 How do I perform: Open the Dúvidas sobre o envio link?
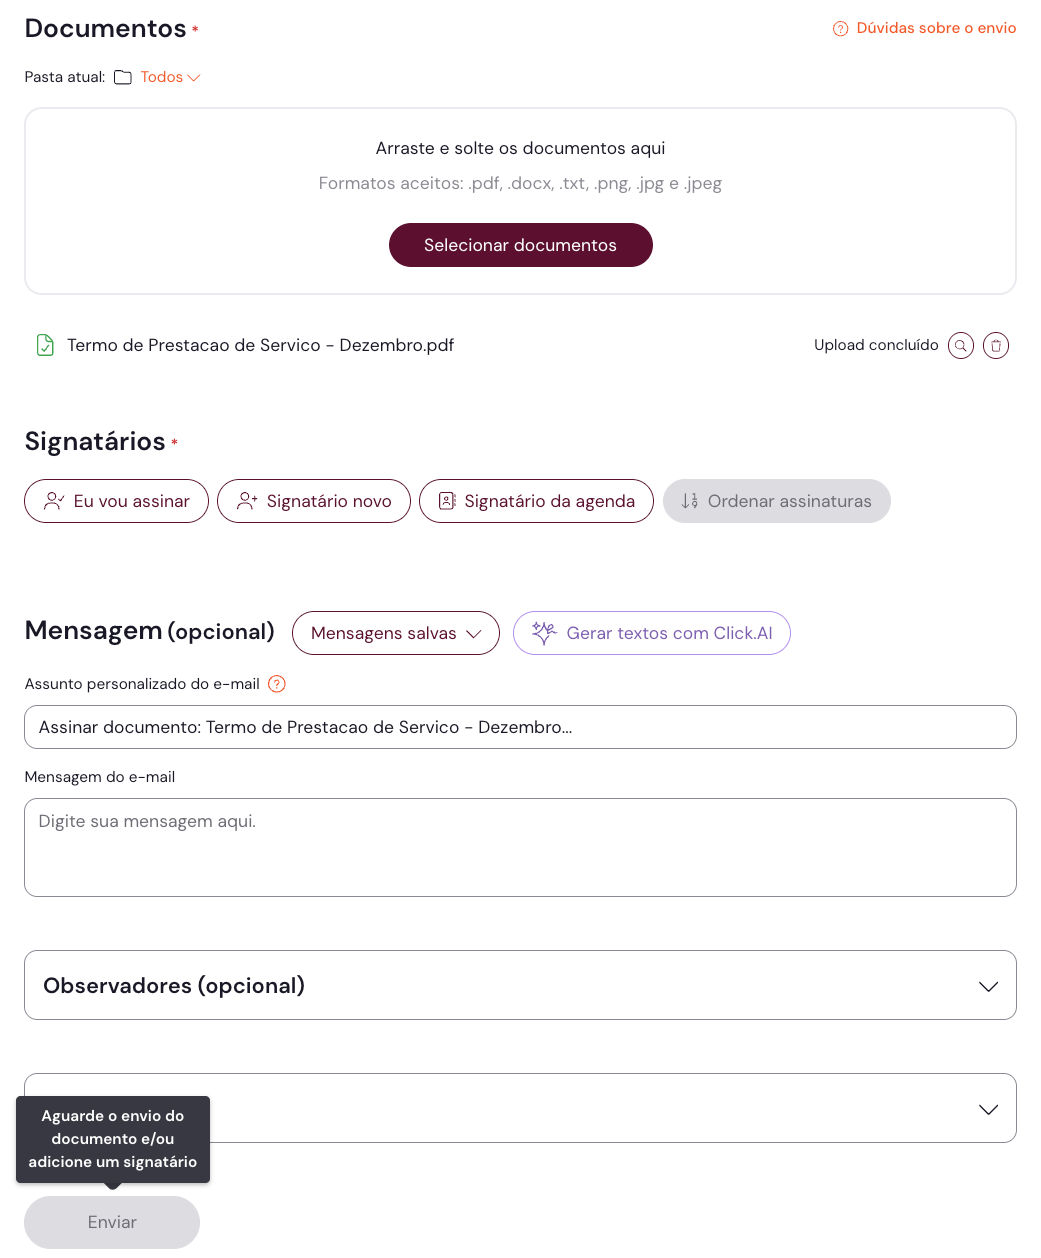point(936,28)
